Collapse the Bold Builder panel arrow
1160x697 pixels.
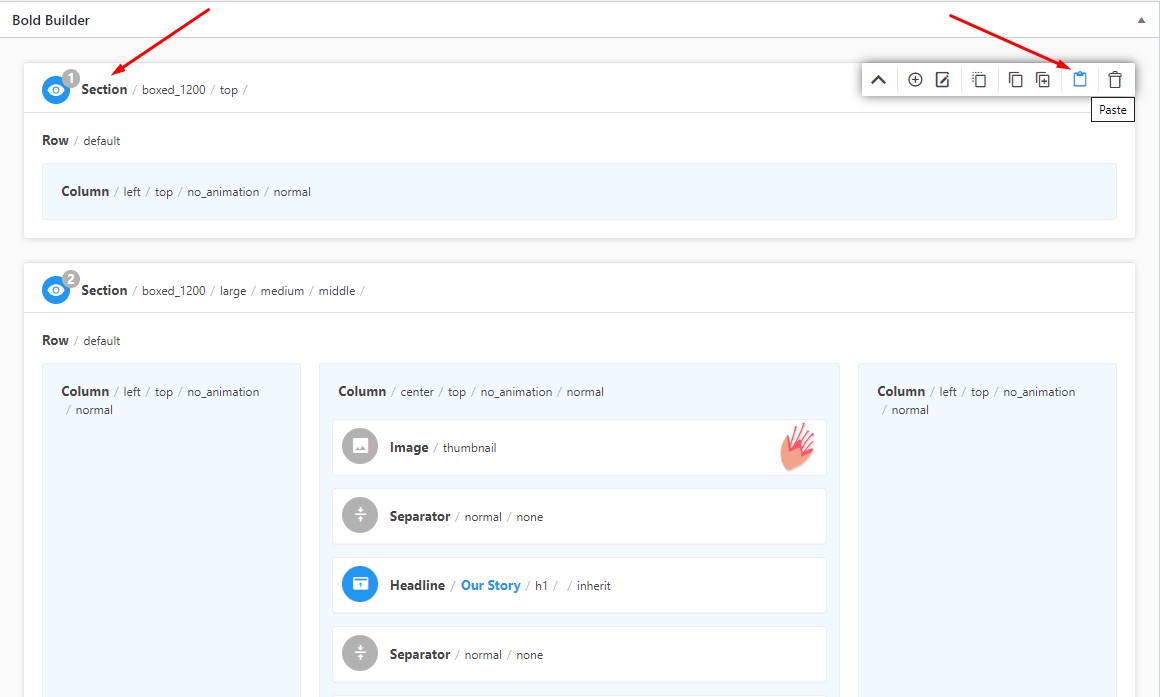pyautogui.click(x=1142, y=21)
